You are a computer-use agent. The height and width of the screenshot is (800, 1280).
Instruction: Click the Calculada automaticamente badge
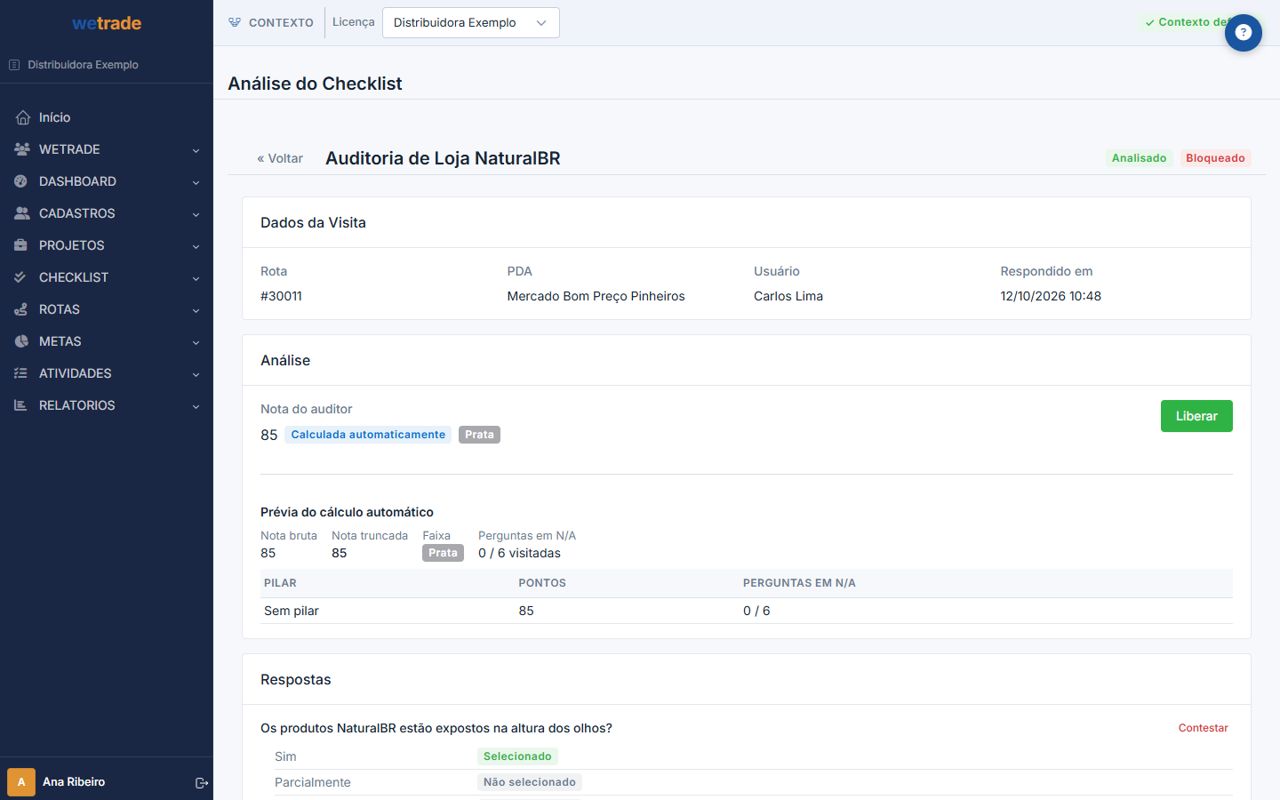pos(368,435)
